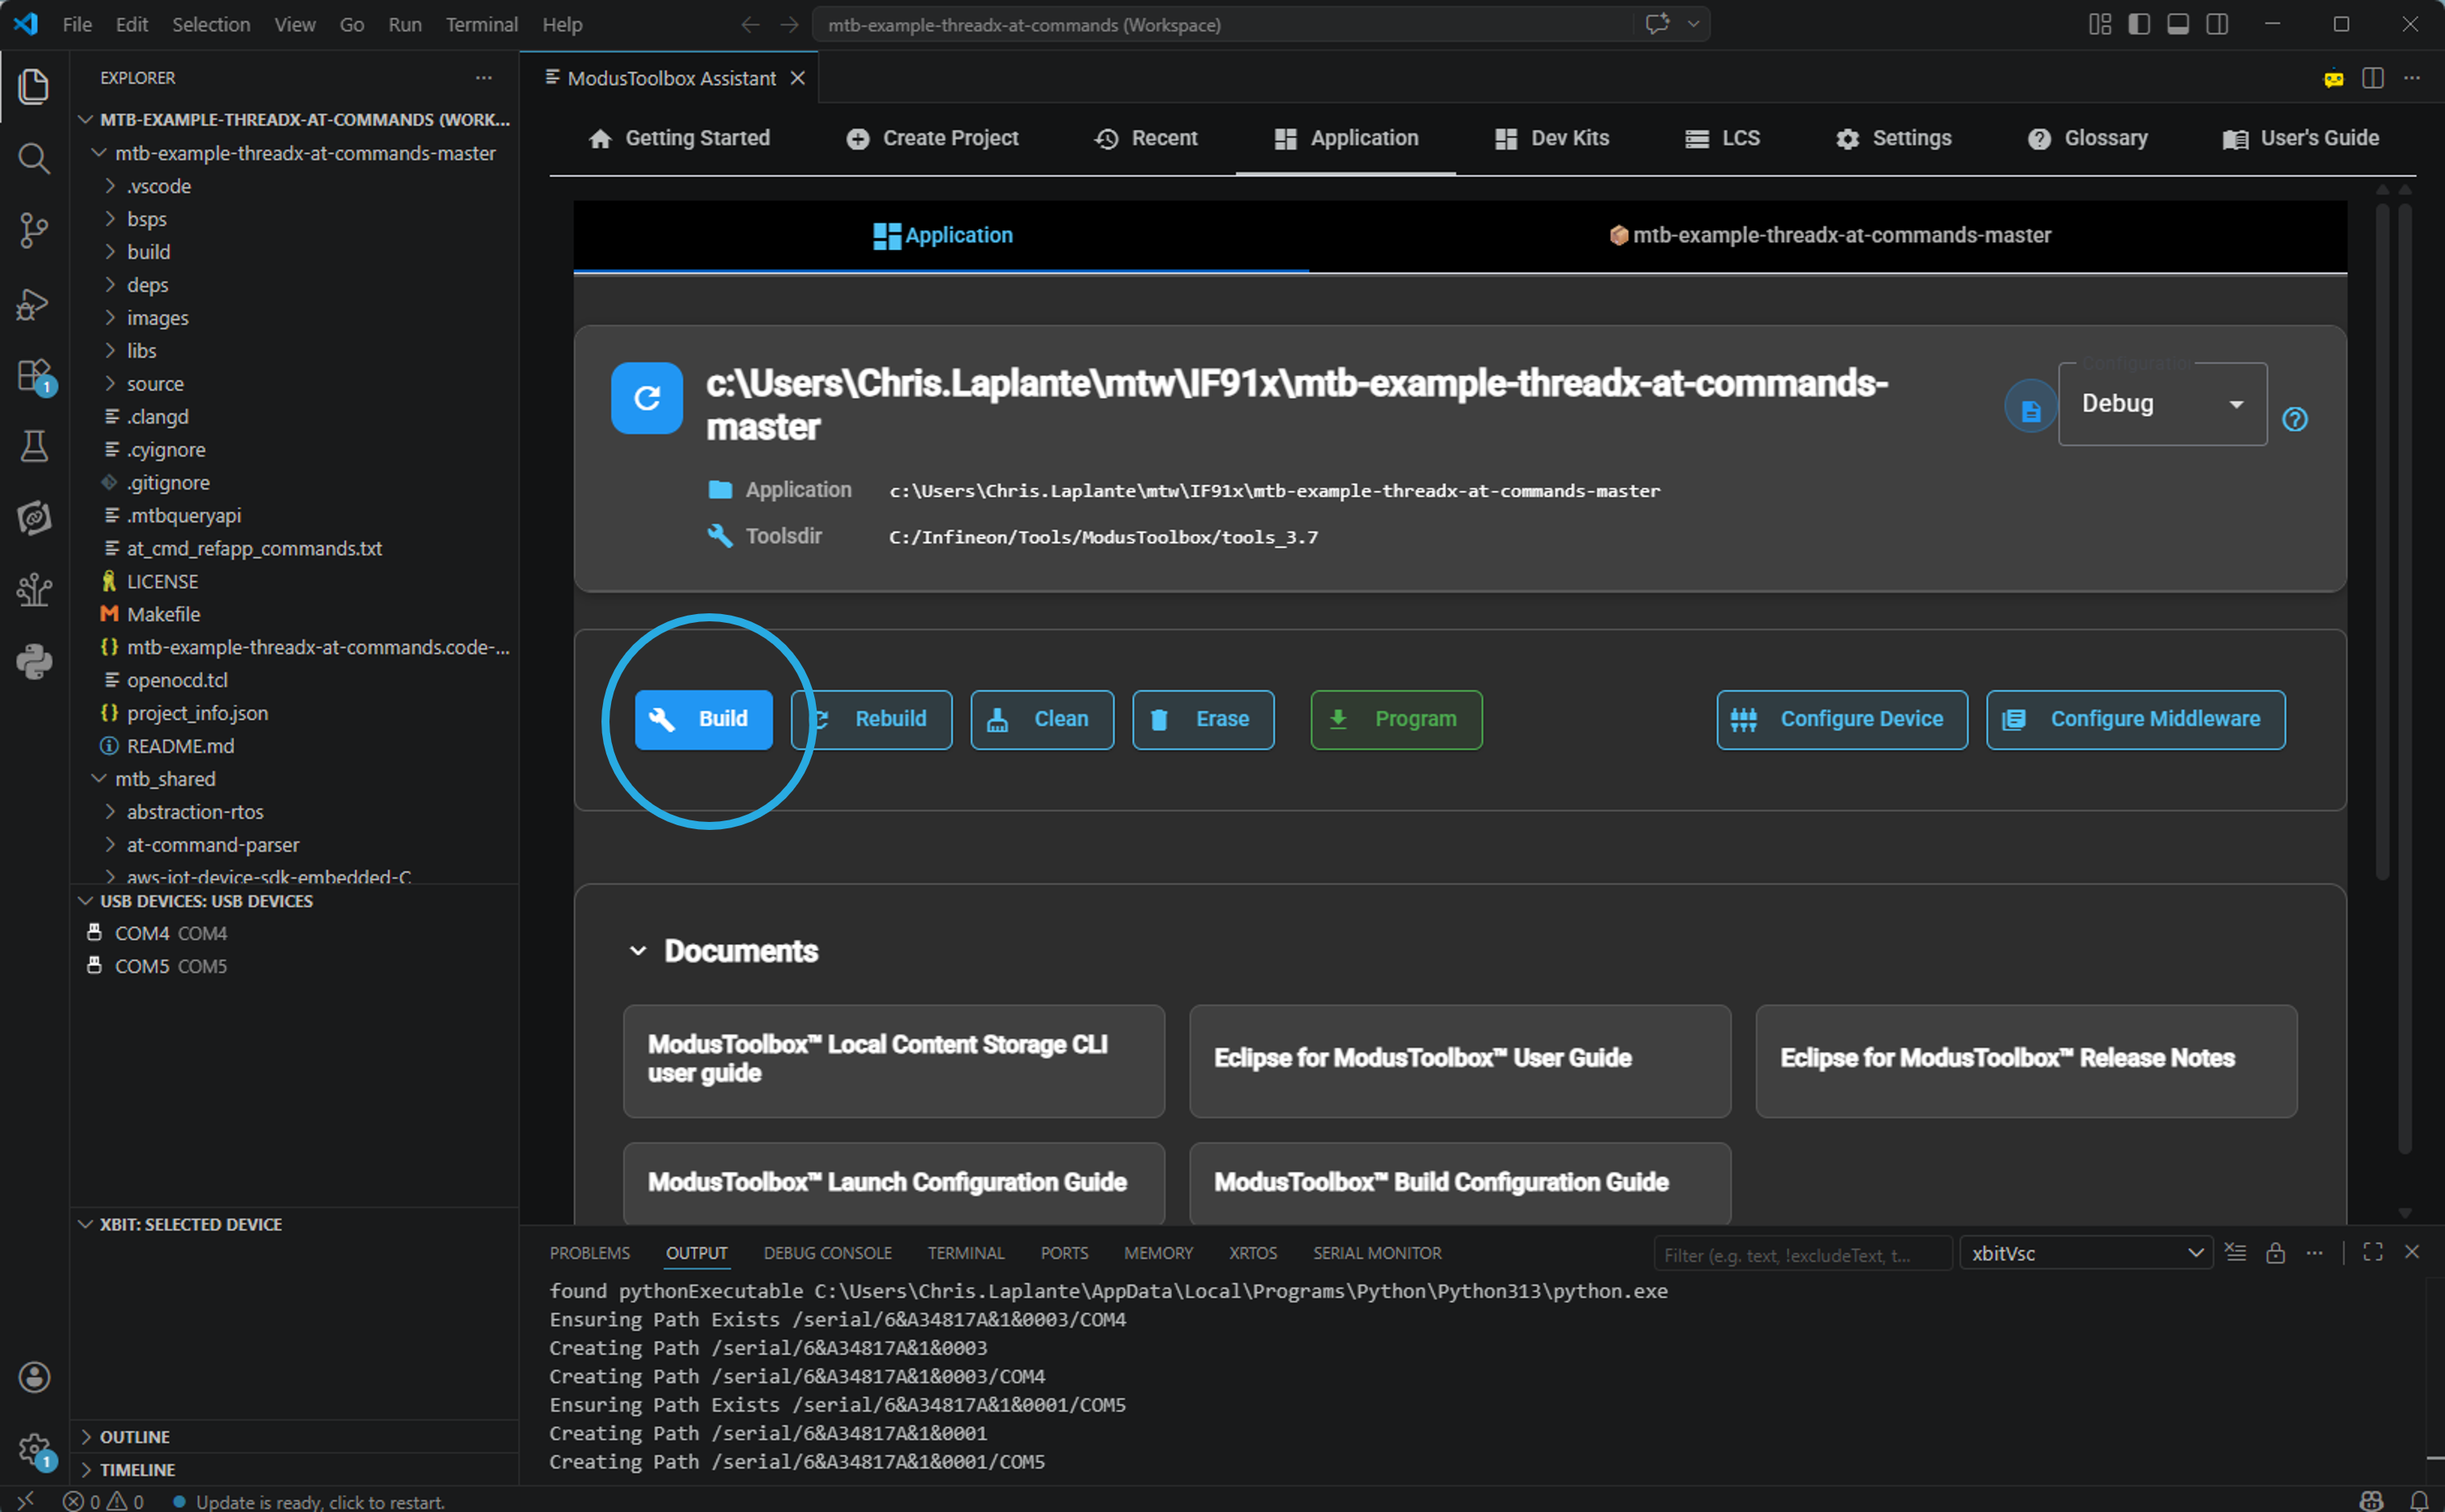Click the customize layout icon
This screenshot has height=1512, width=2445.
coord(2100,24)
